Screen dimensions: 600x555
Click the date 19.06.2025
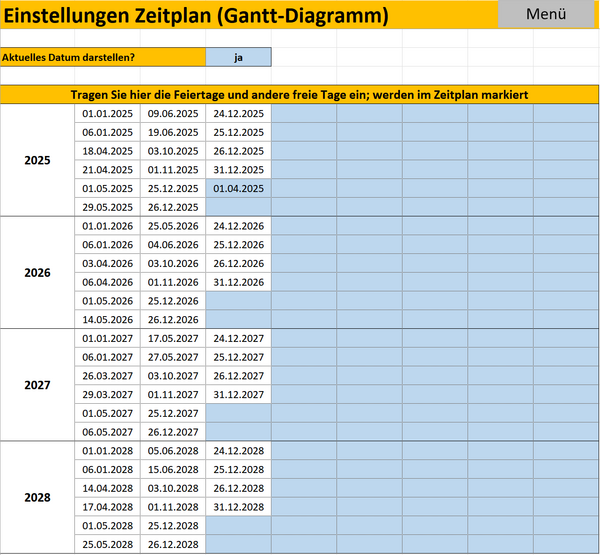173,132
